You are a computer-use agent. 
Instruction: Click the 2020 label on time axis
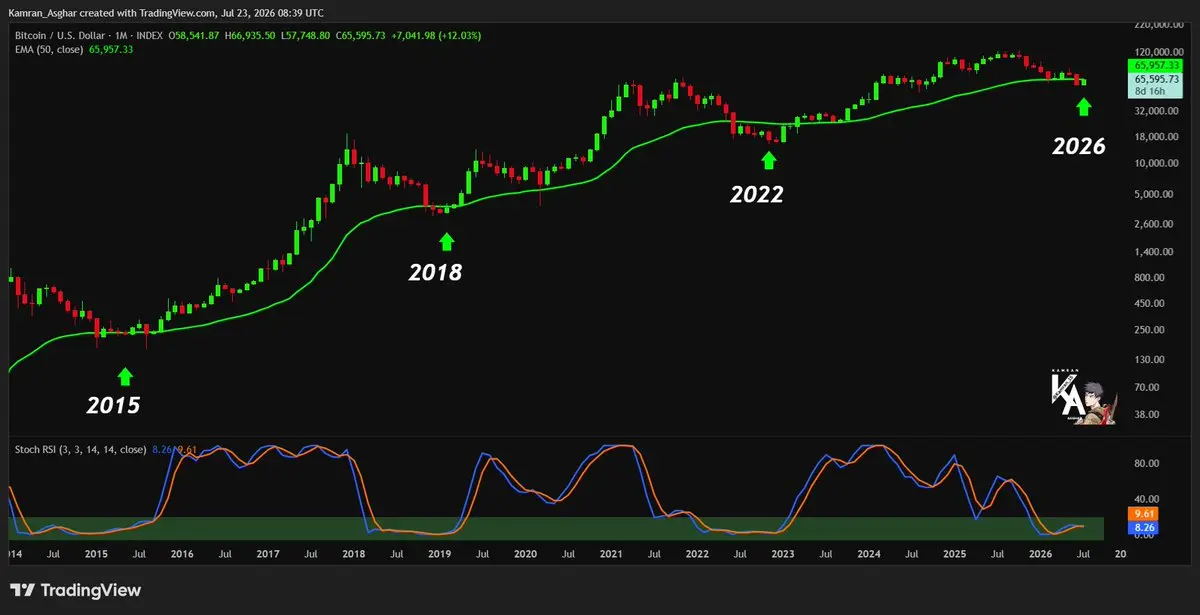point(525,552)
